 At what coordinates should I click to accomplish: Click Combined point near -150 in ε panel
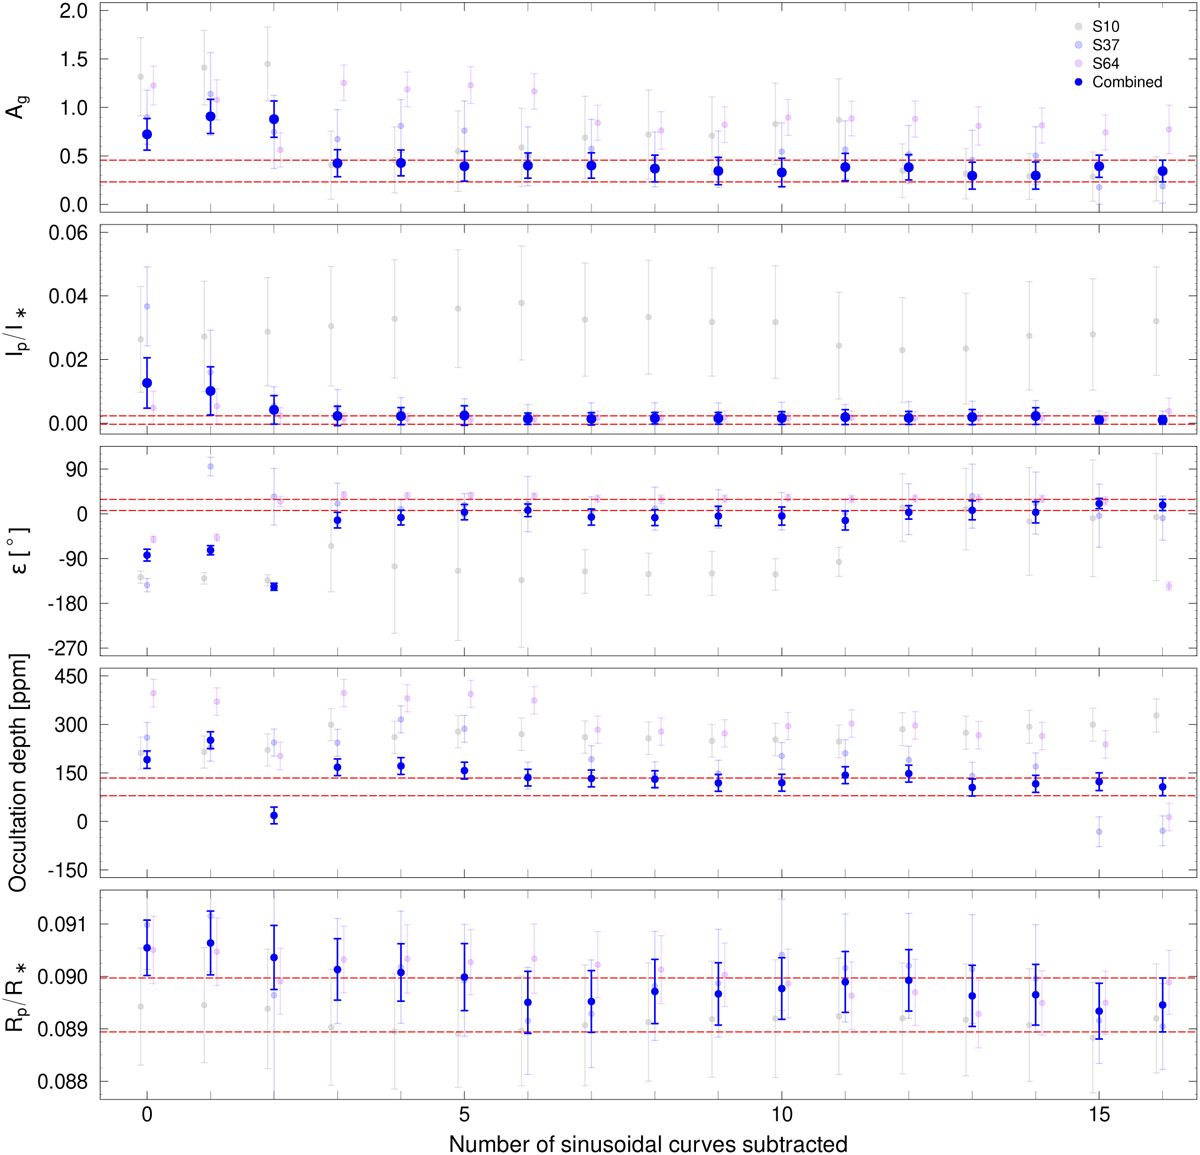coord(274,587)
